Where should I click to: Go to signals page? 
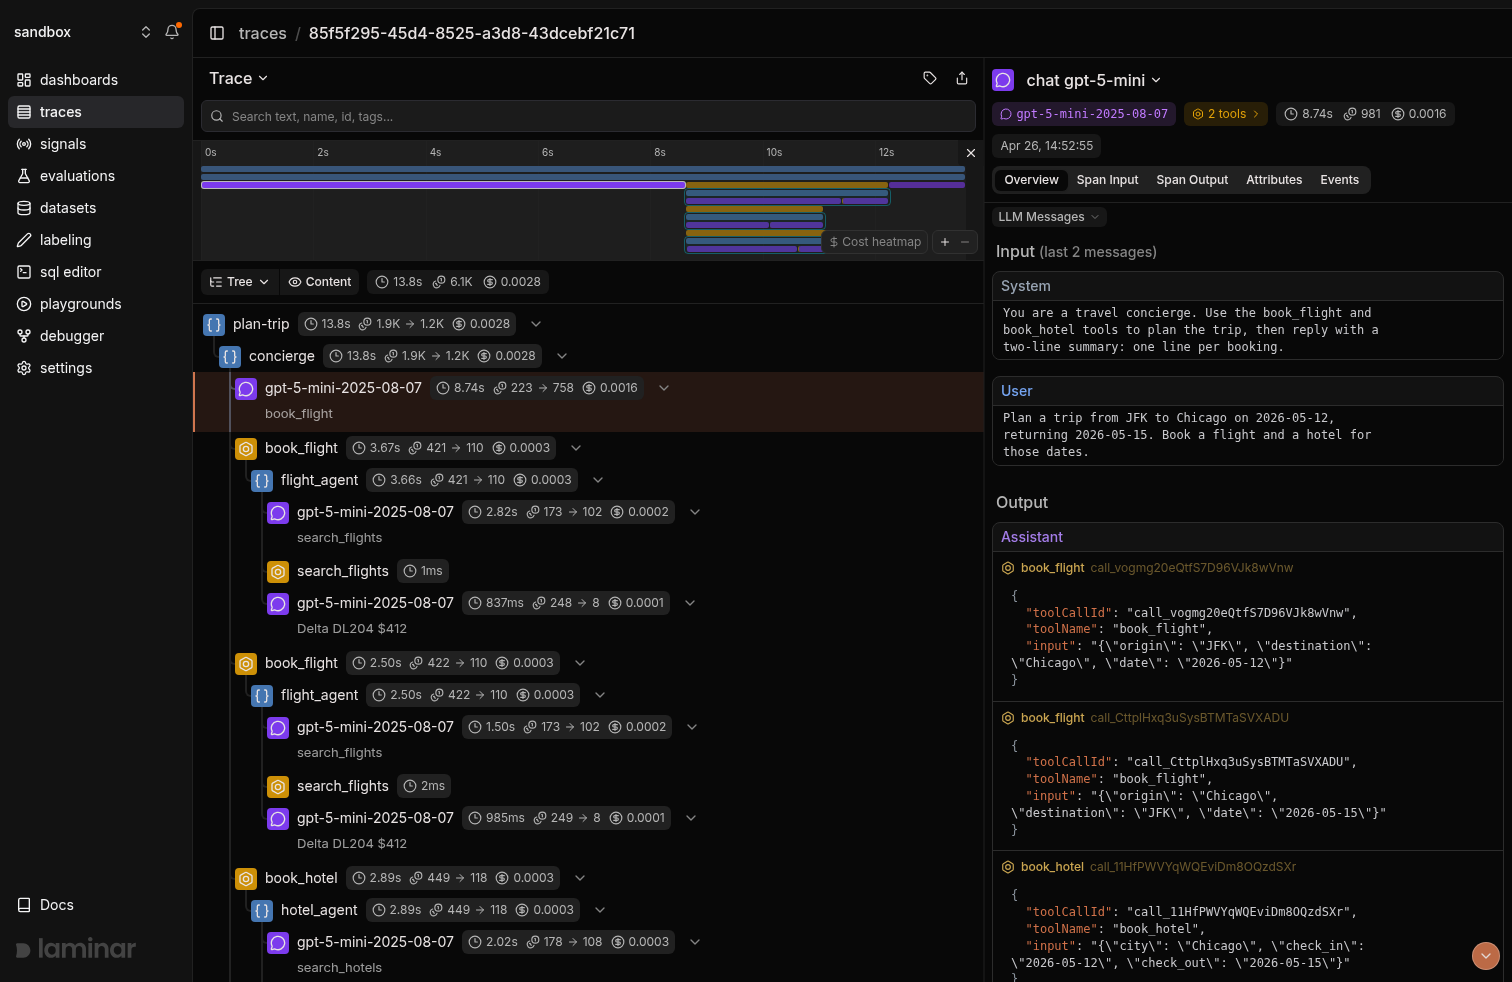[x=96, y=144]
